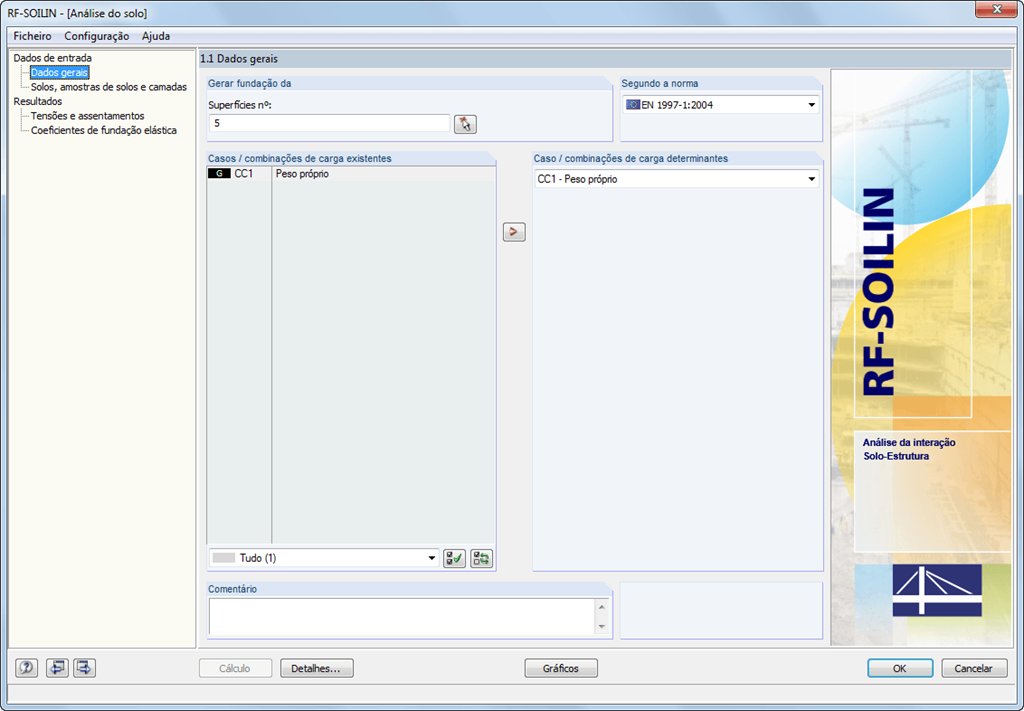Open the Ajuda menu
Screen dimensions: 1024x711
tap(156, 37)
